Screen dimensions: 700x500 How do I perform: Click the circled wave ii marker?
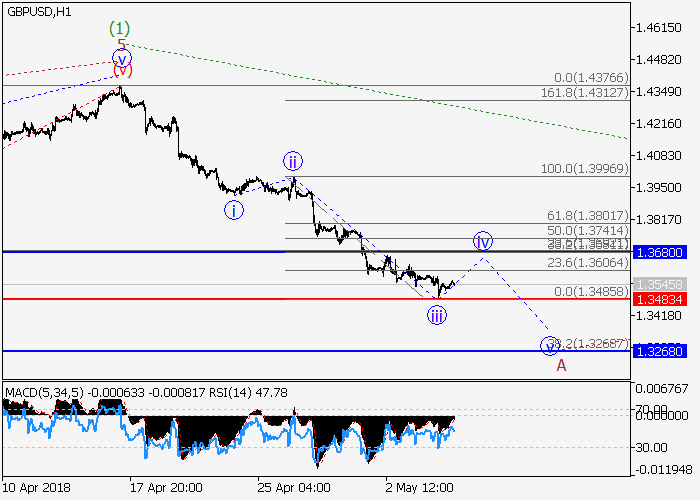pyautogui.click(x=292, y=162)
